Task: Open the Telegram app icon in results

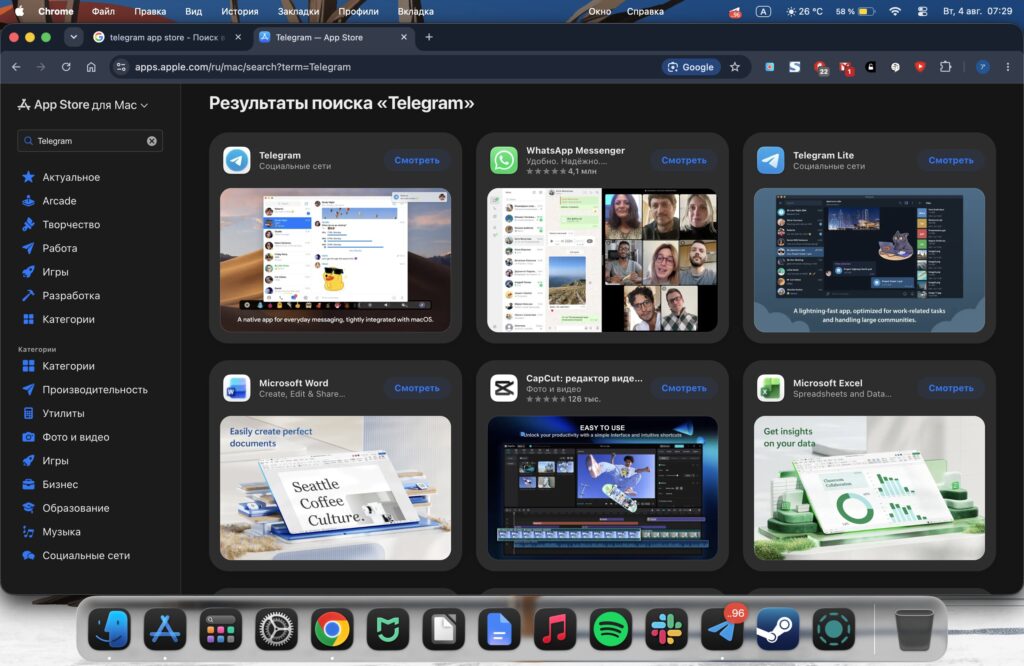Action: (236, 160)
